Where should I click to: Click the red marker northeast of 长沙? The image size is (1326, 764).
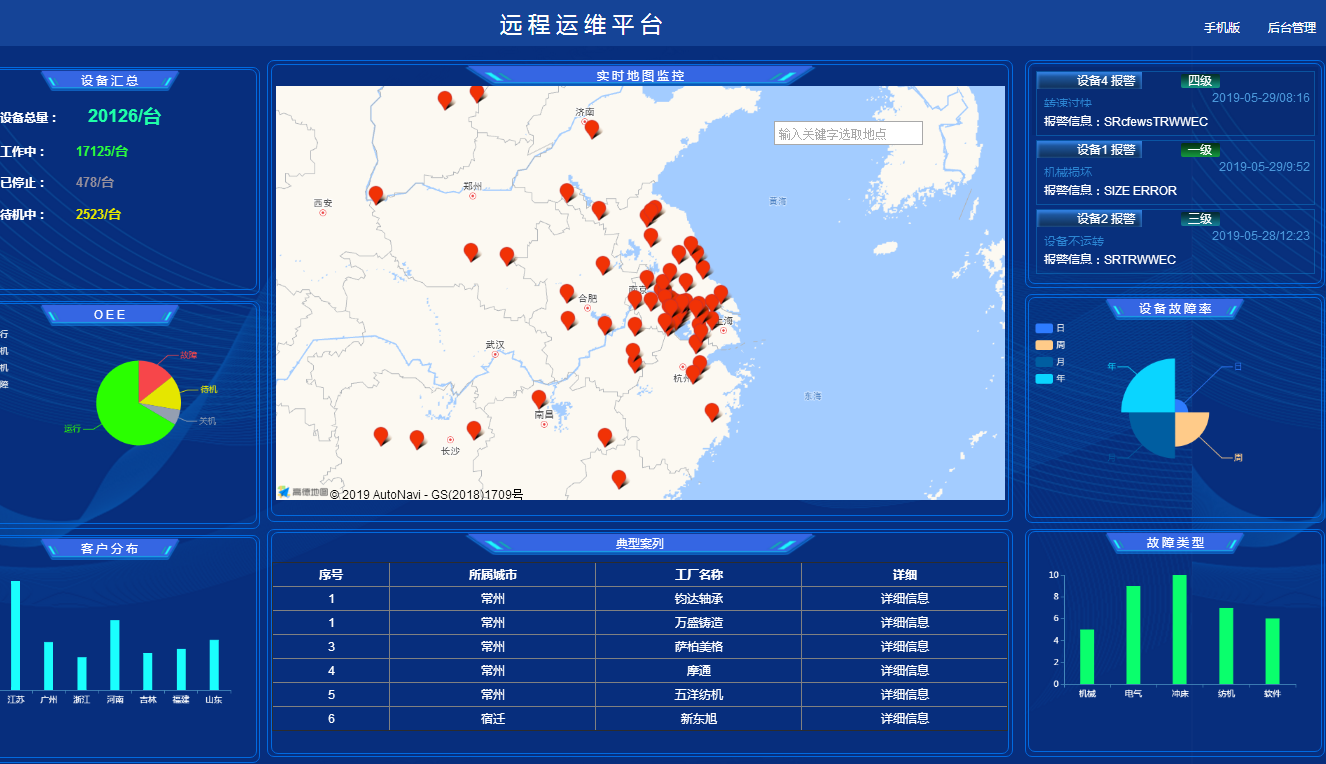coord(474,428)
